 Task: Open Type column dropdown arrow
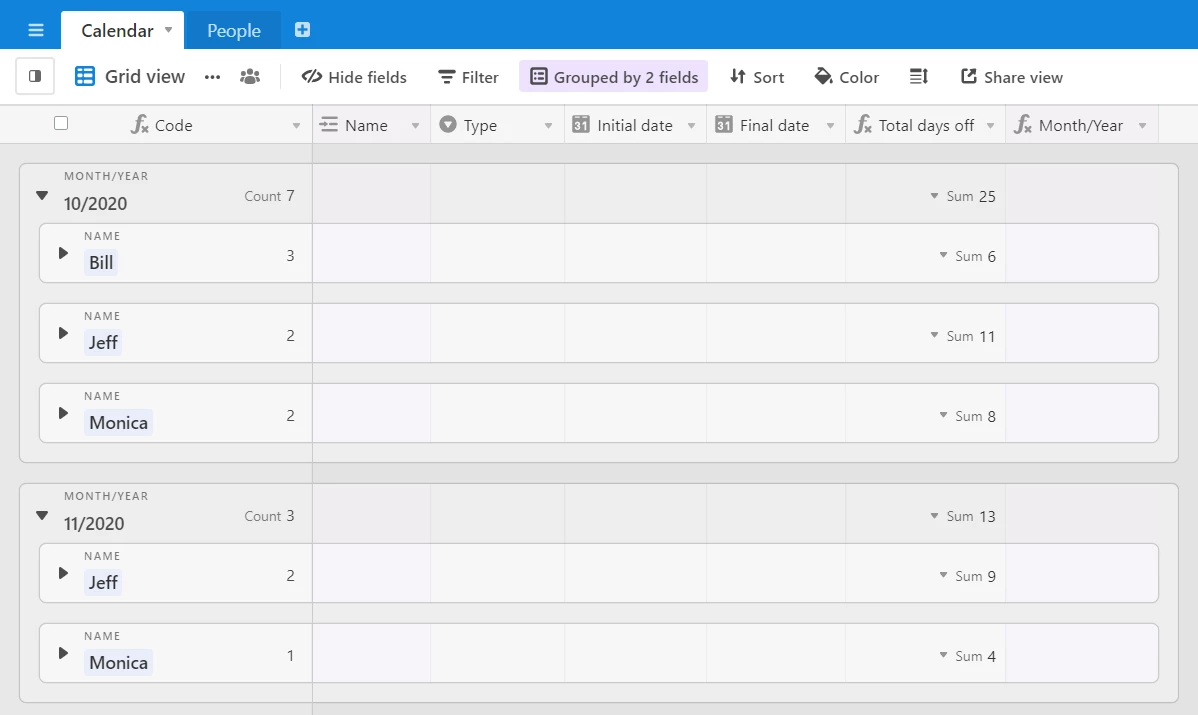[549, 126]
